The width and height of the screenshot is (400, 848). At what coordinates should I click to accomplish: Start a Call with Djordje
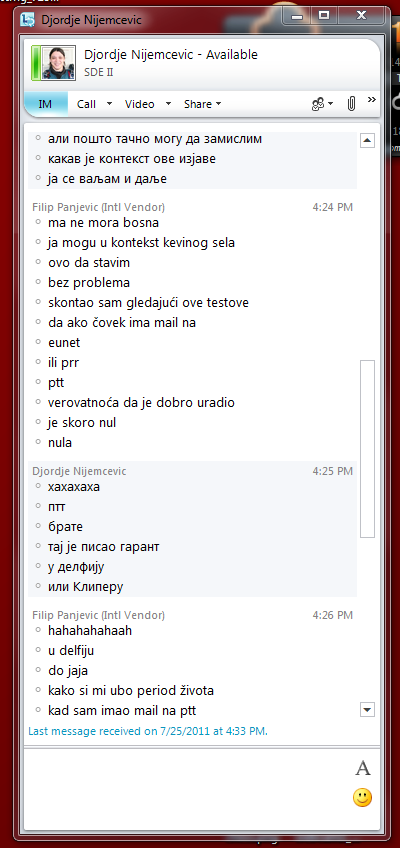pyautogui.click(x=86, y=104)
